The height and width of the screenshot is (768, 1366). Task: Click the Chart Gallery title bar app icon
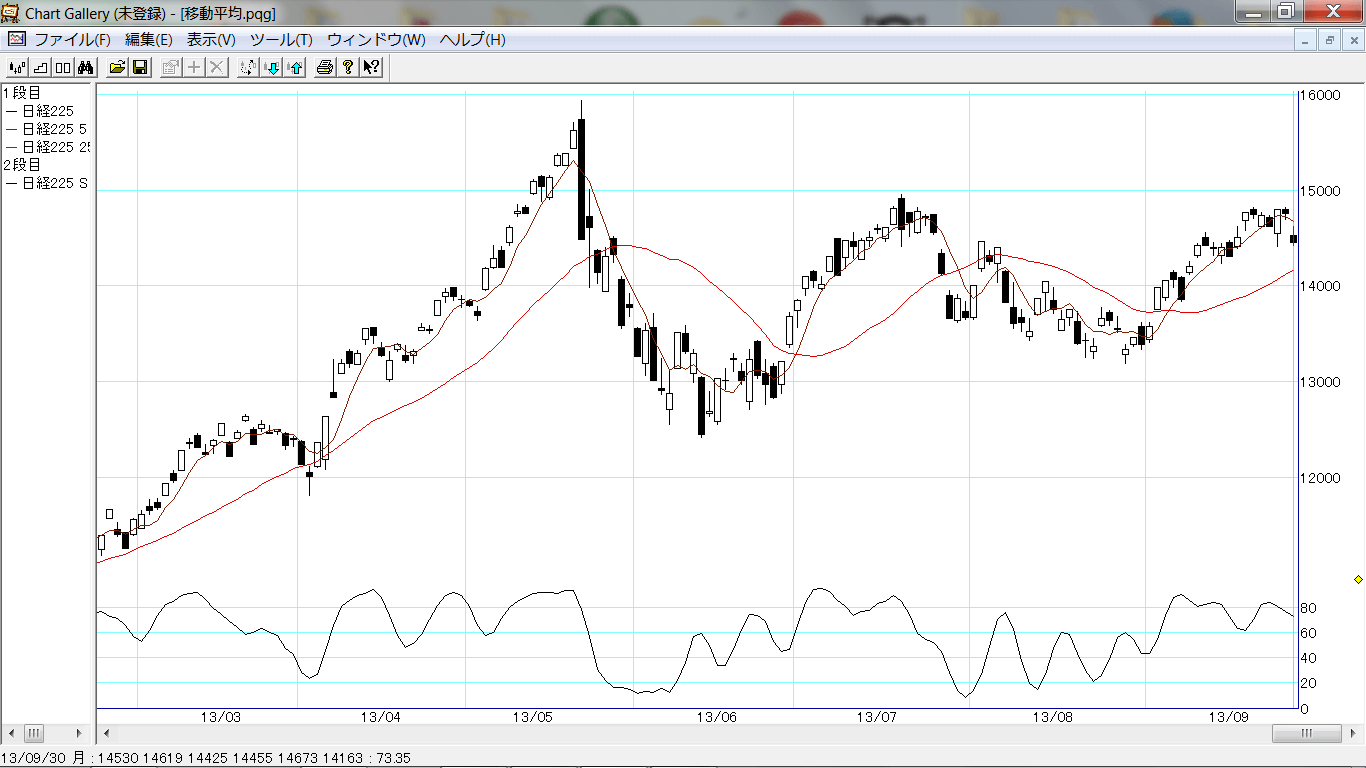click(x=11, y=13)
